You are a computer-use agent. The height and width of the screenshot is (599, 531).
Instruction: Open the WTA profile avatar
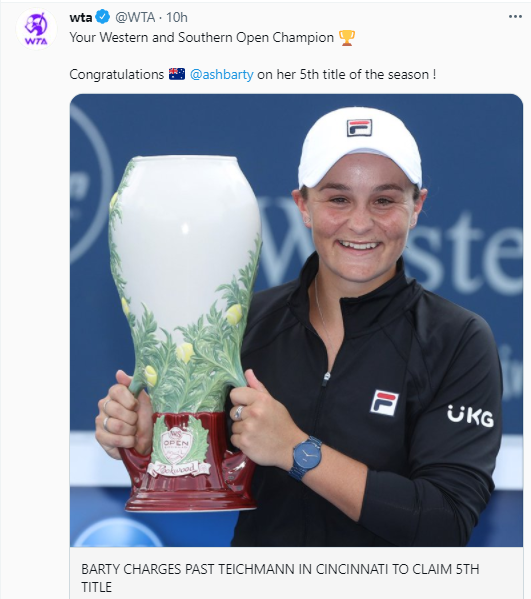coord(36,29)
